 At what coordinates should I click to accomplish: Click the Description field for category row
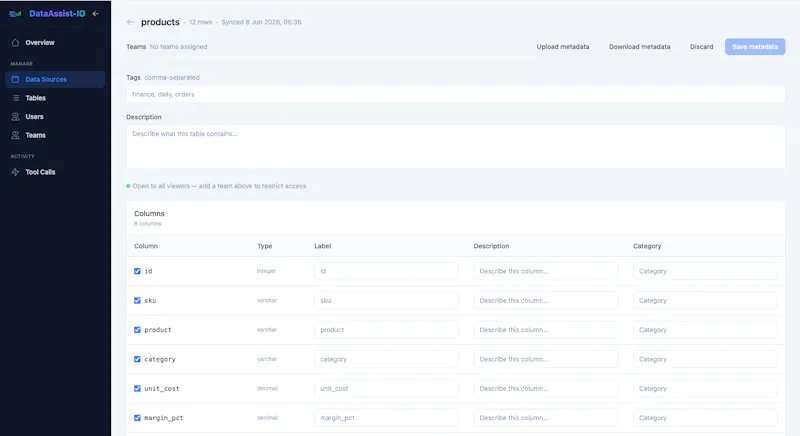coord(545,360)
